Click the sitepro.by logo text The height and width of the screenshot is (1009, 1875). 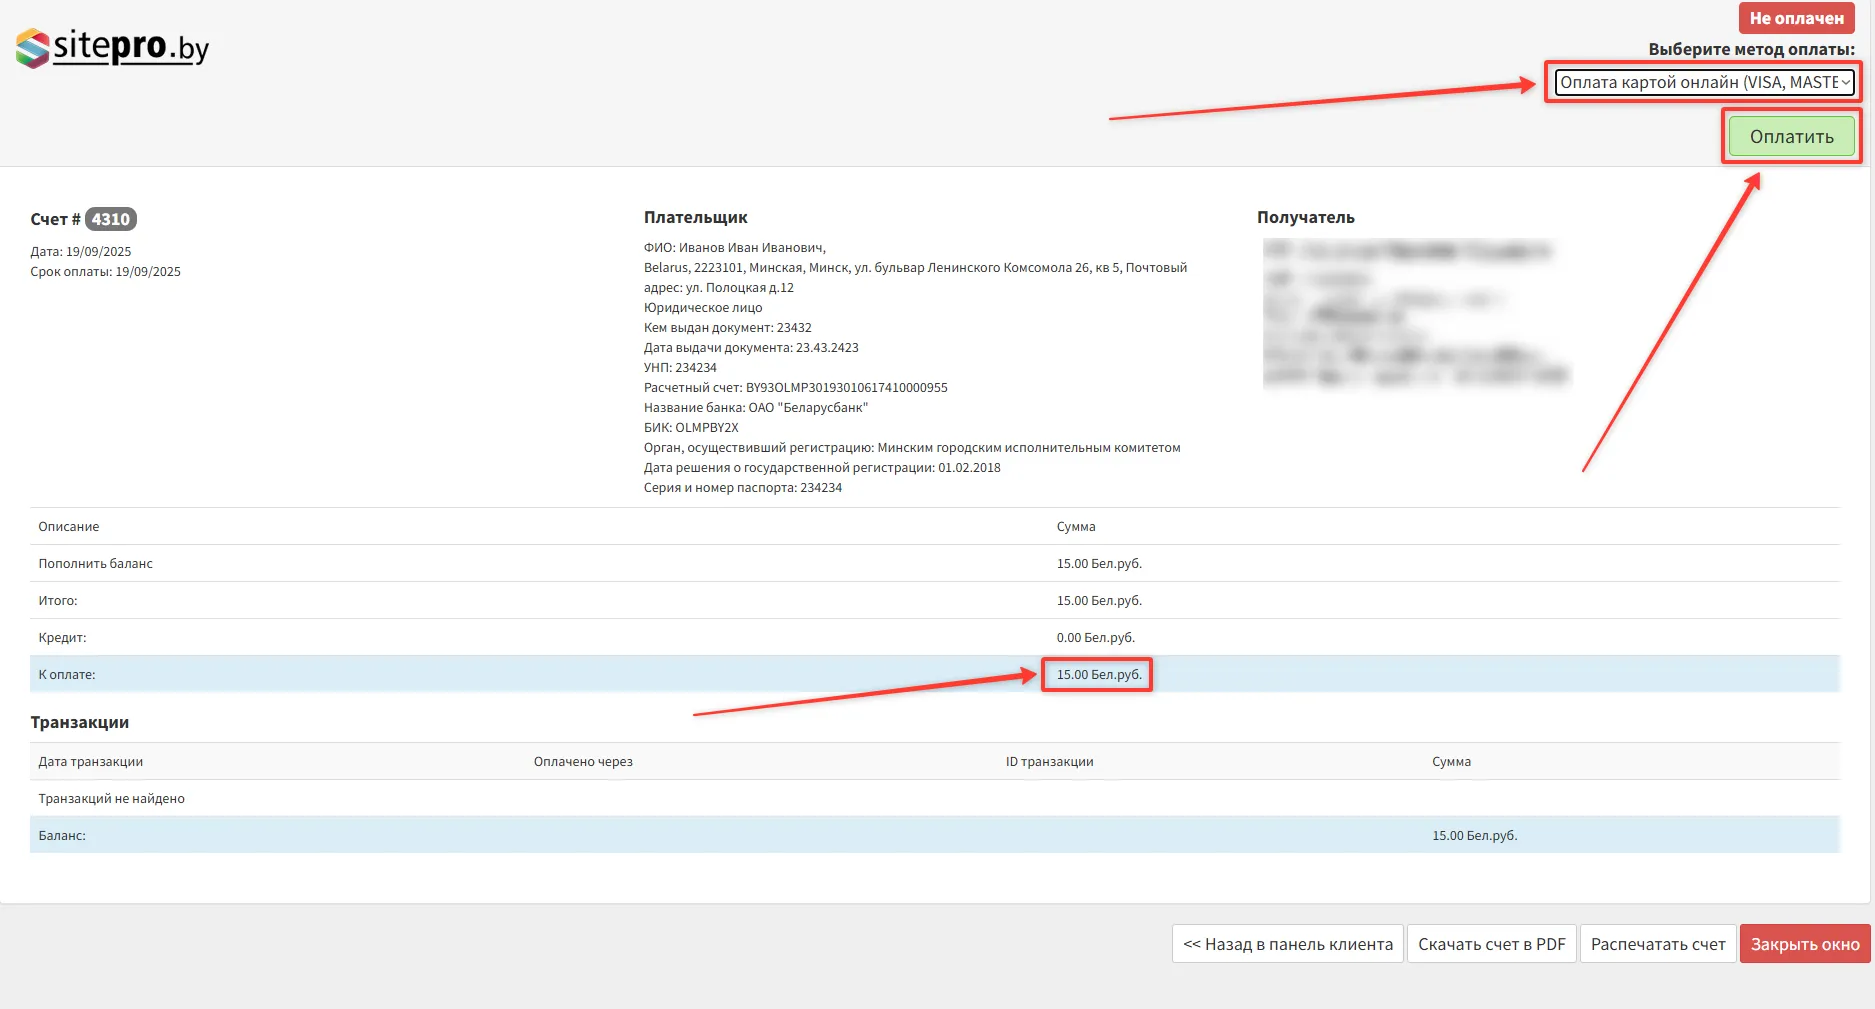(x=130, y=46)
